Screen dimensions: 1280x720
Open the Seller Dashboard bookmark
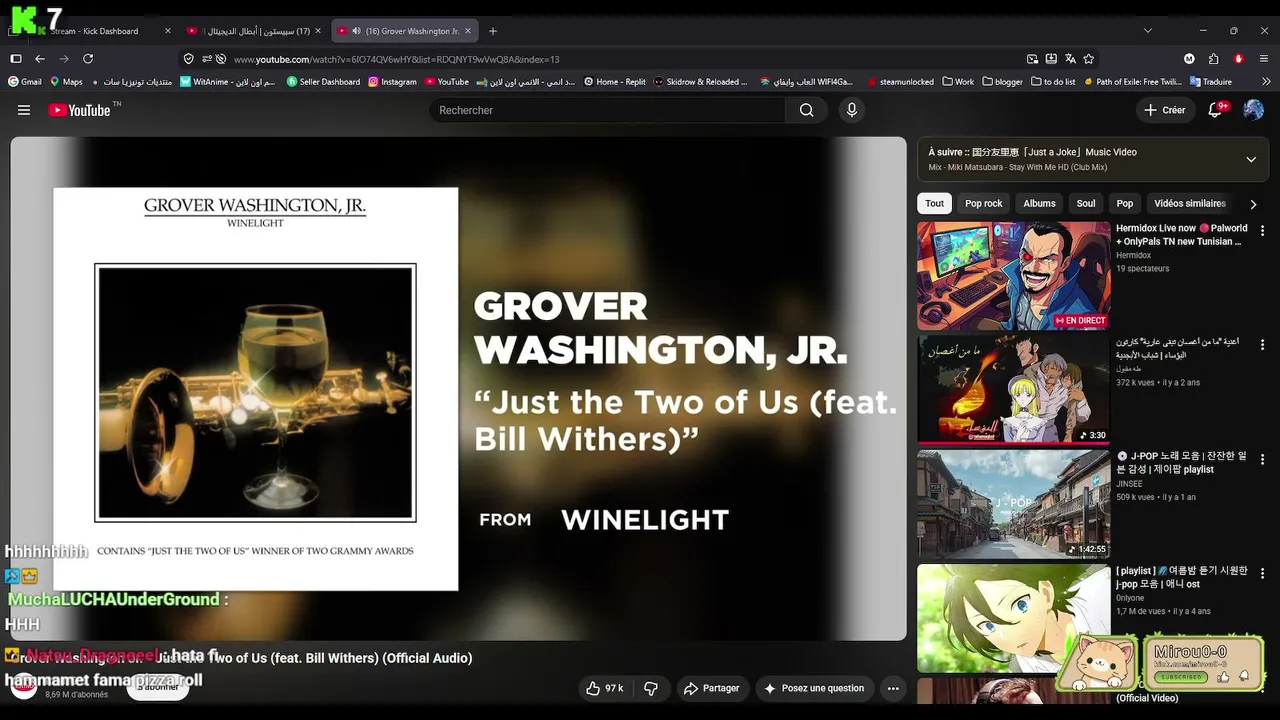tap(323, 82)
